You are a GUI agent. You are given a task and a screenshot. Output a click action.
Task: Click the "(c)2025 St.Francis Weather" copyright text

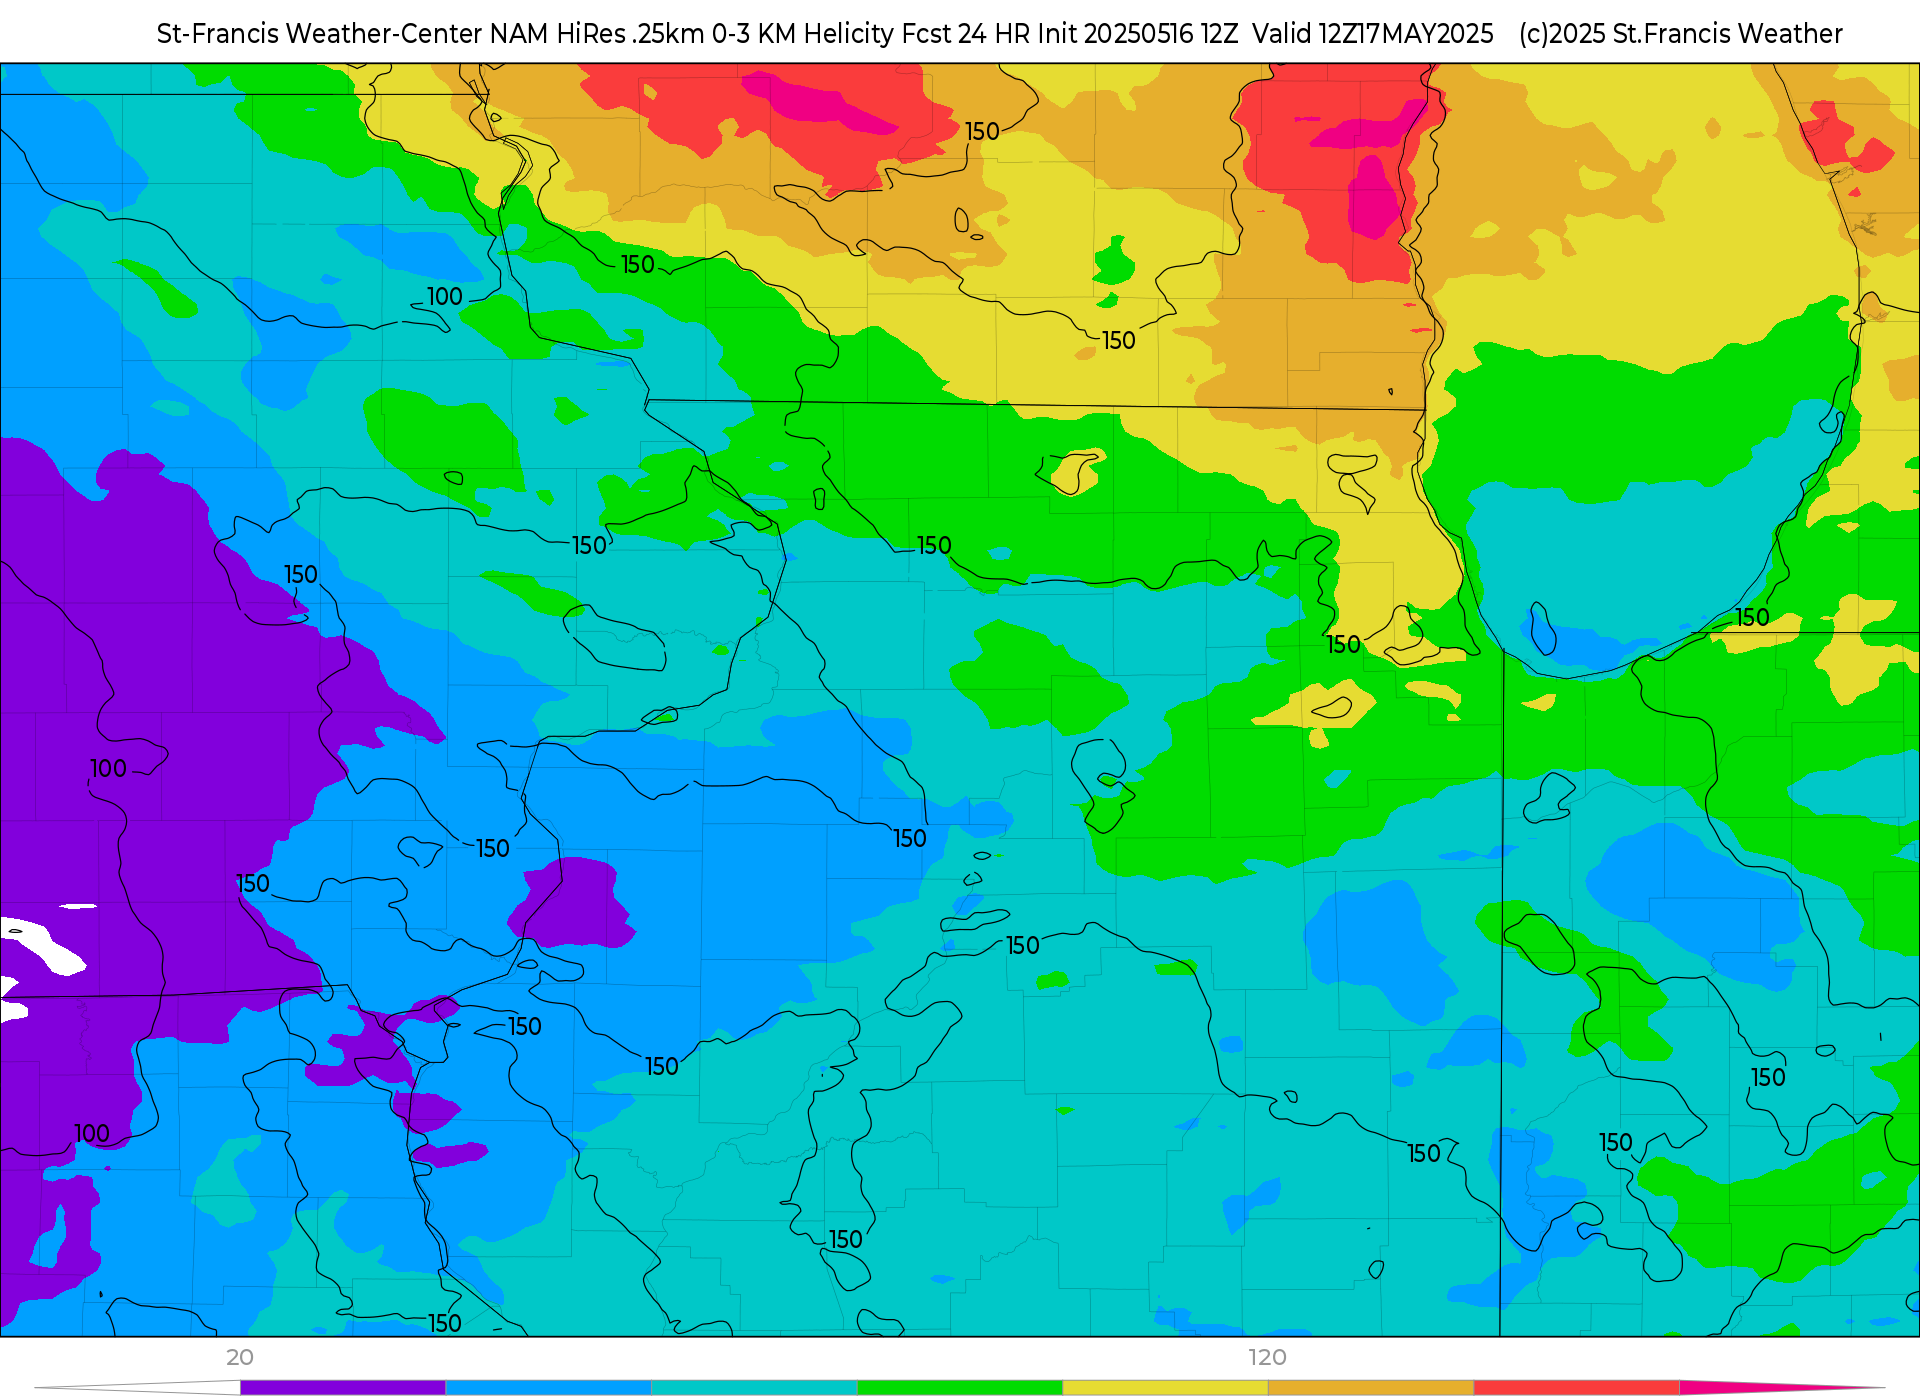[1680, 34]
